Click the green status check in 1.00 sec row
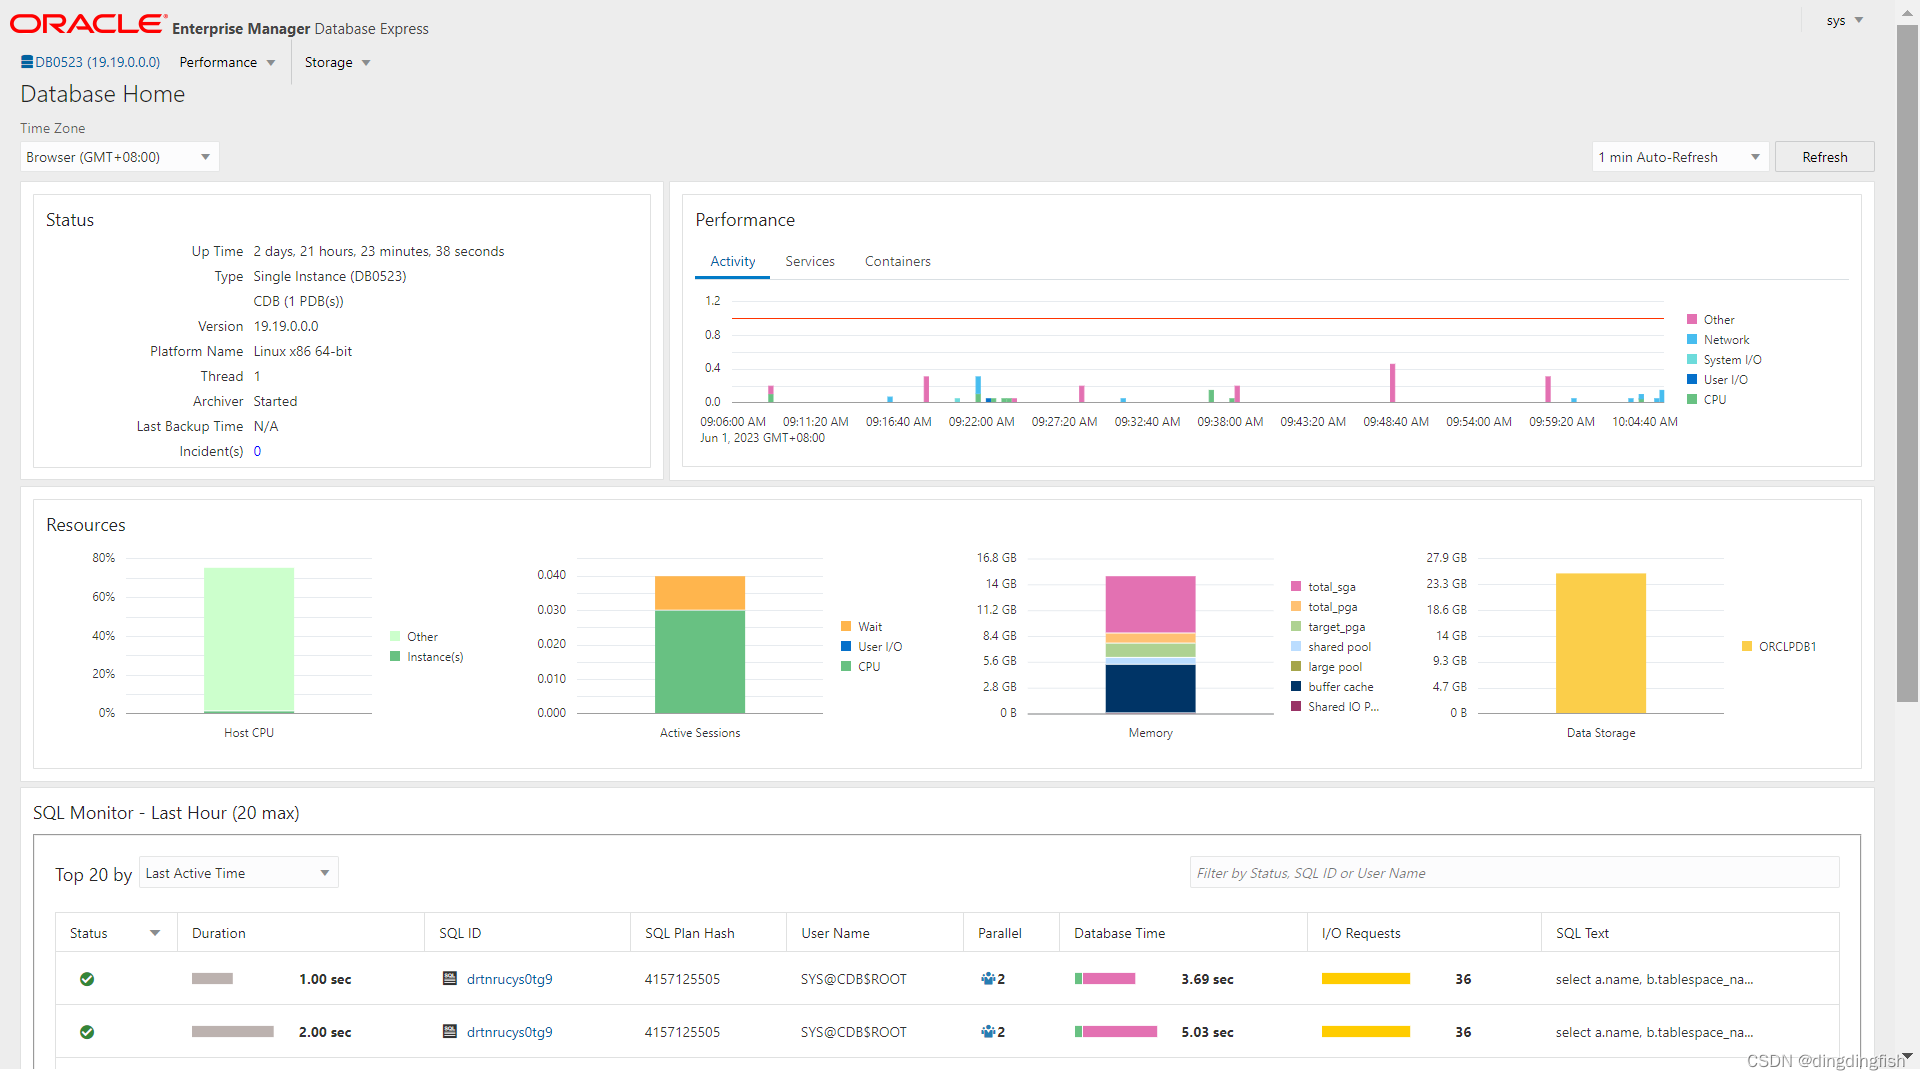This screenshot has width=1920, height=1080. coord(87,979)
